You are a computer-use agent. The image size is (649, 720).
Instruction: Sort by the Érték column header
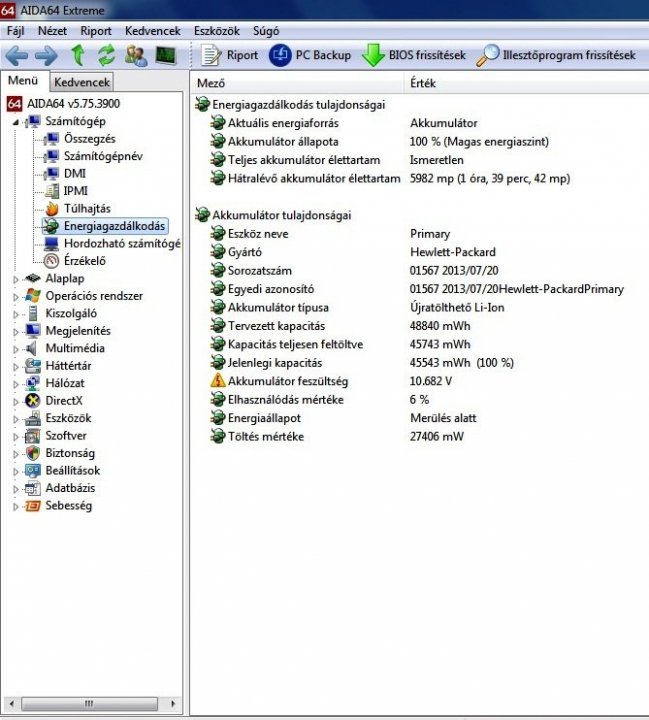click(526, 83)
